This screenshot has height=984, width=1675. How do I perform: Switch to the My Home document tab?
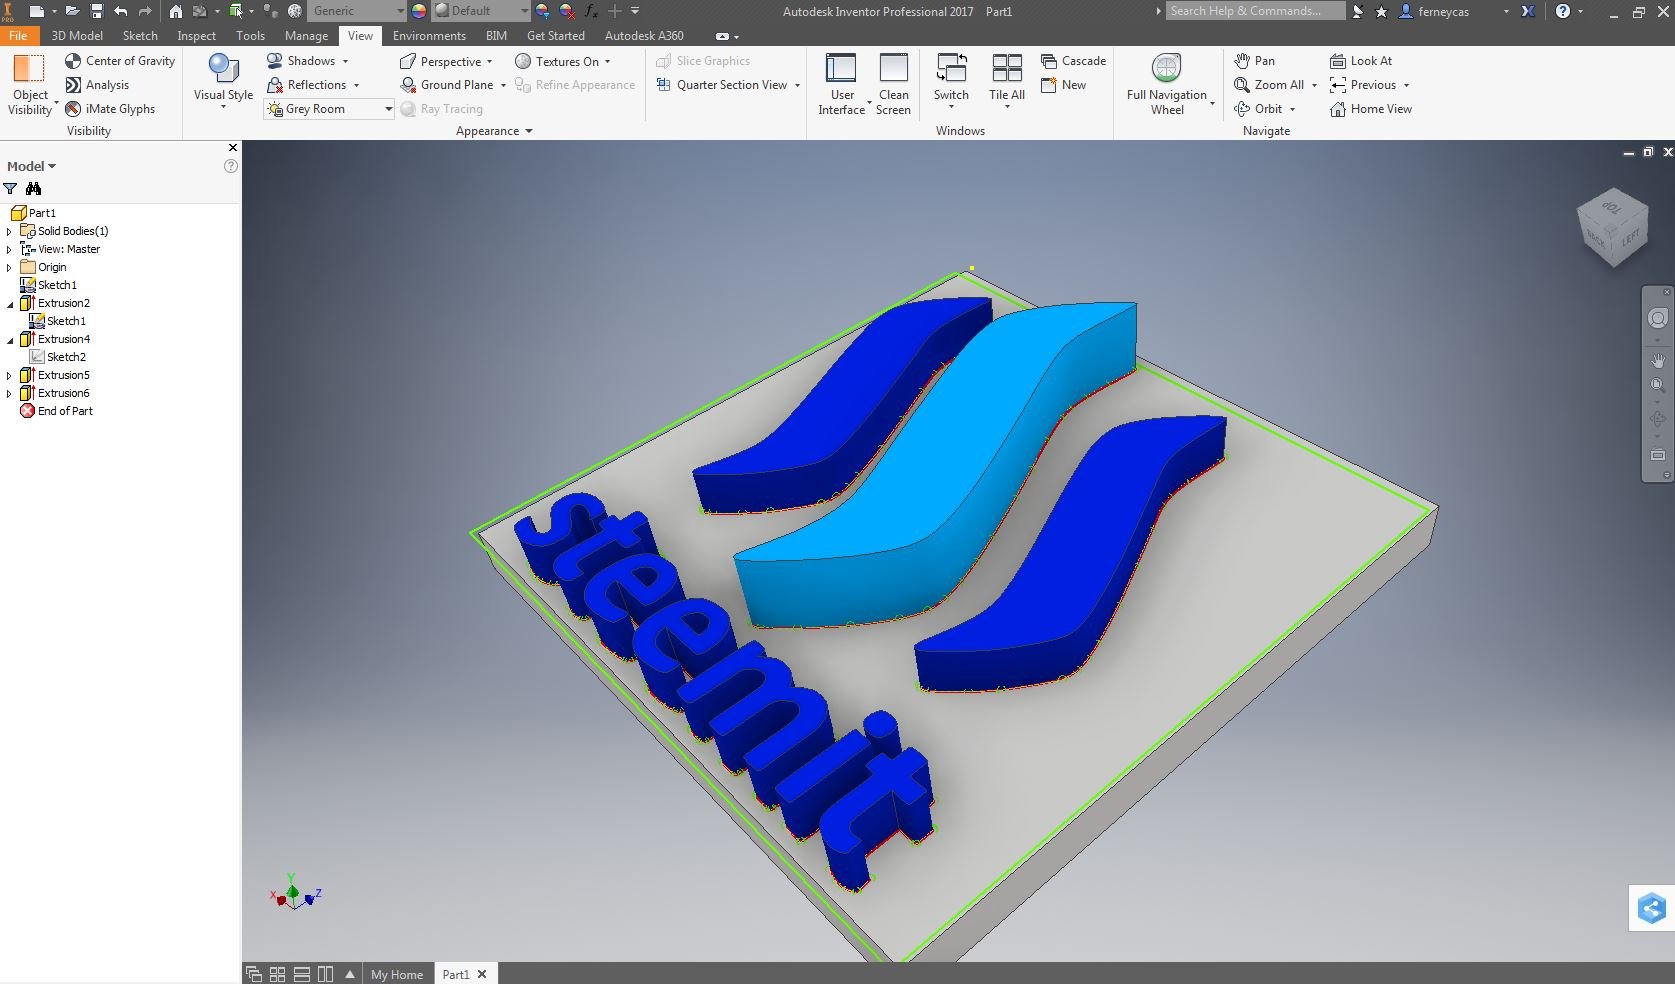(397, 974)
